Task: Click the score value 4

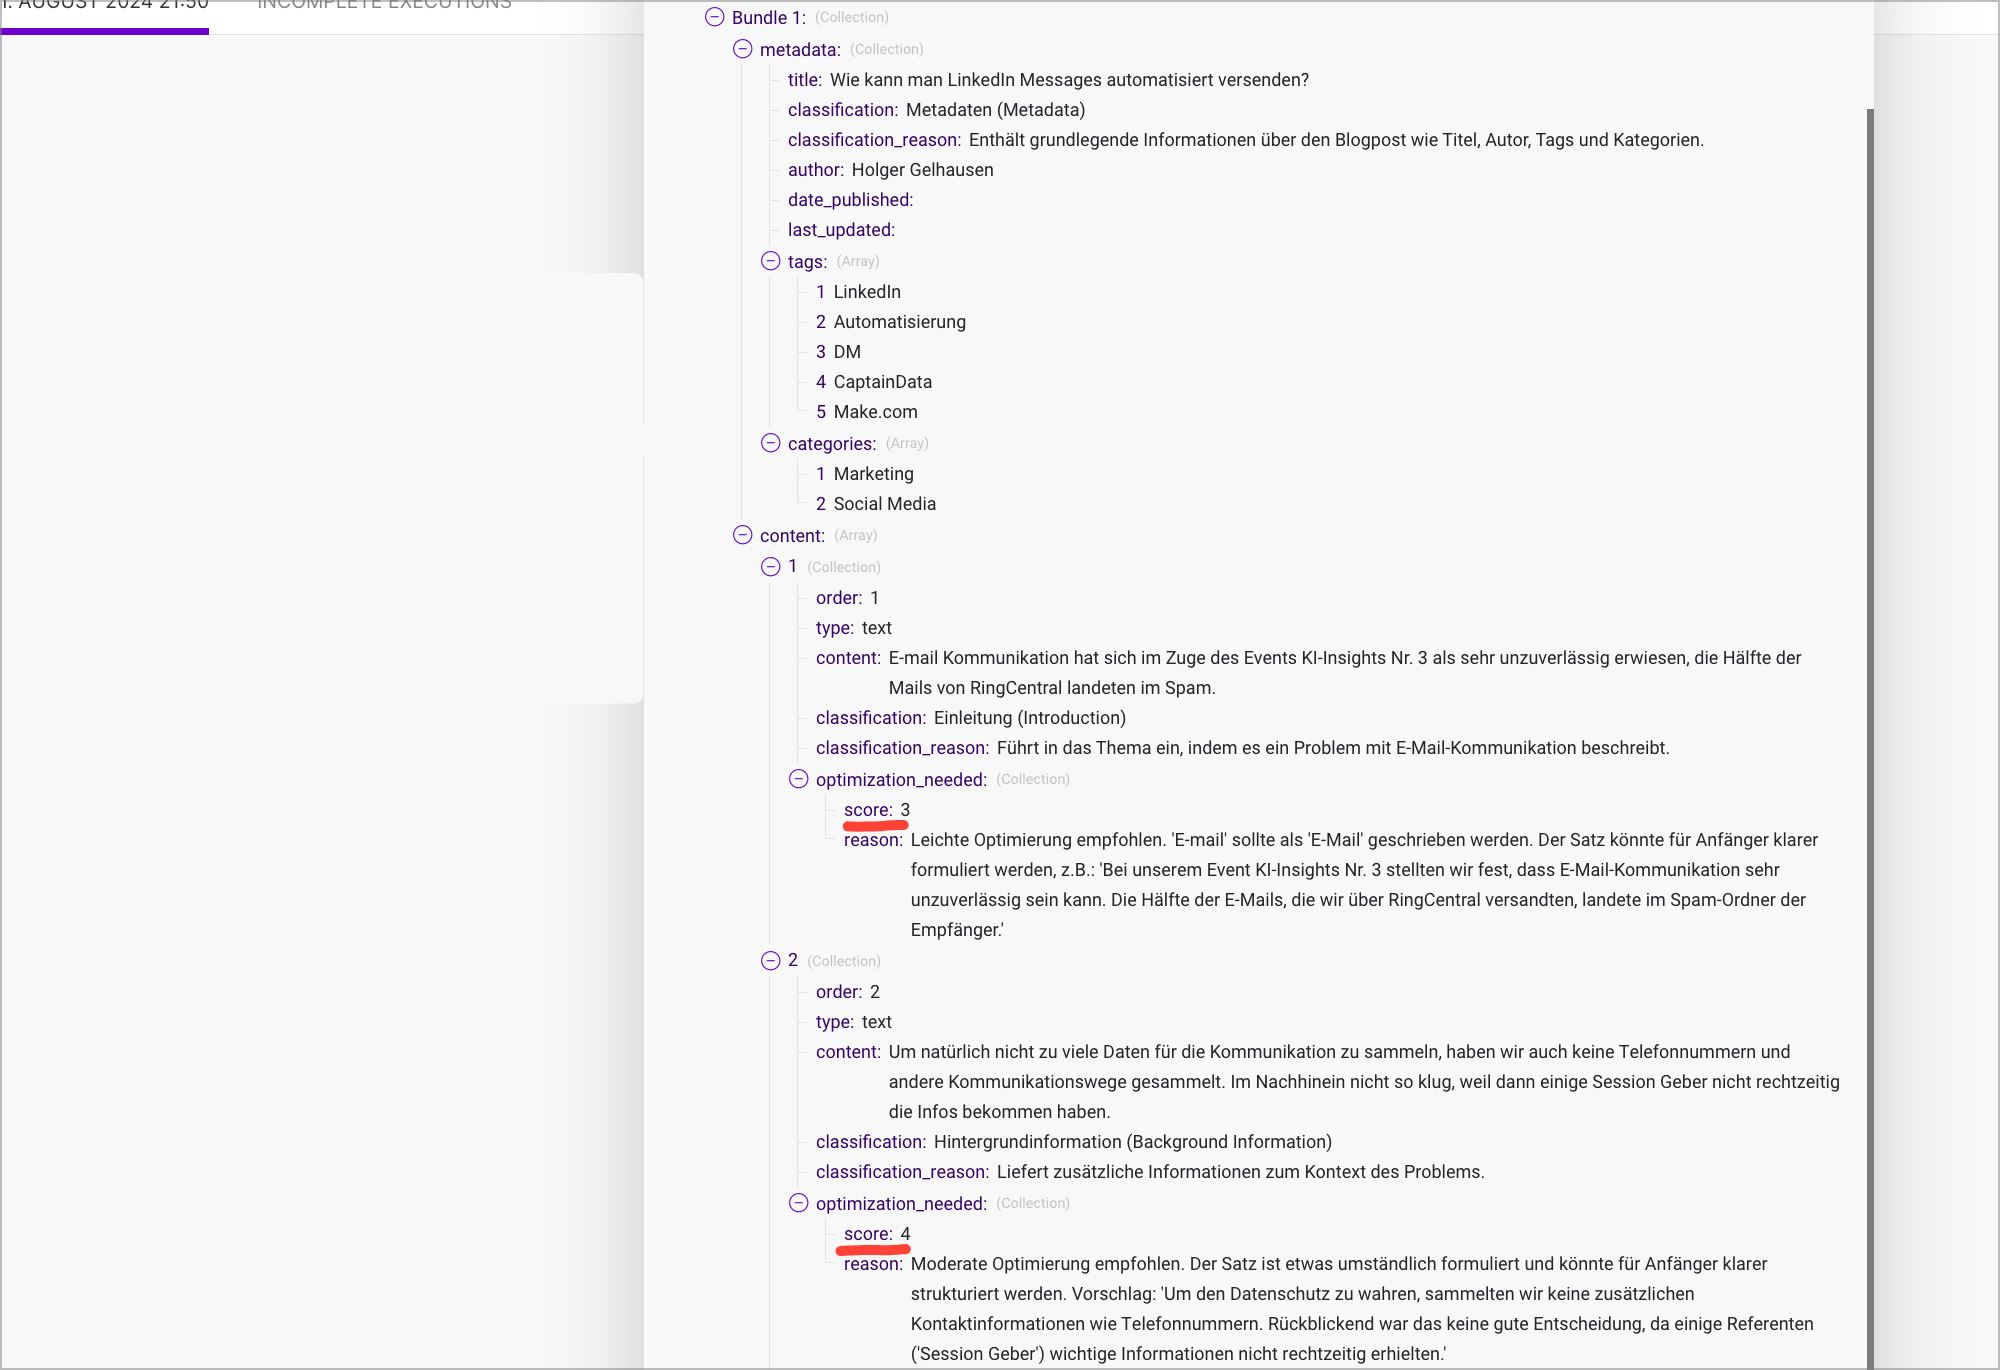Action: [x=905, y=1234]
